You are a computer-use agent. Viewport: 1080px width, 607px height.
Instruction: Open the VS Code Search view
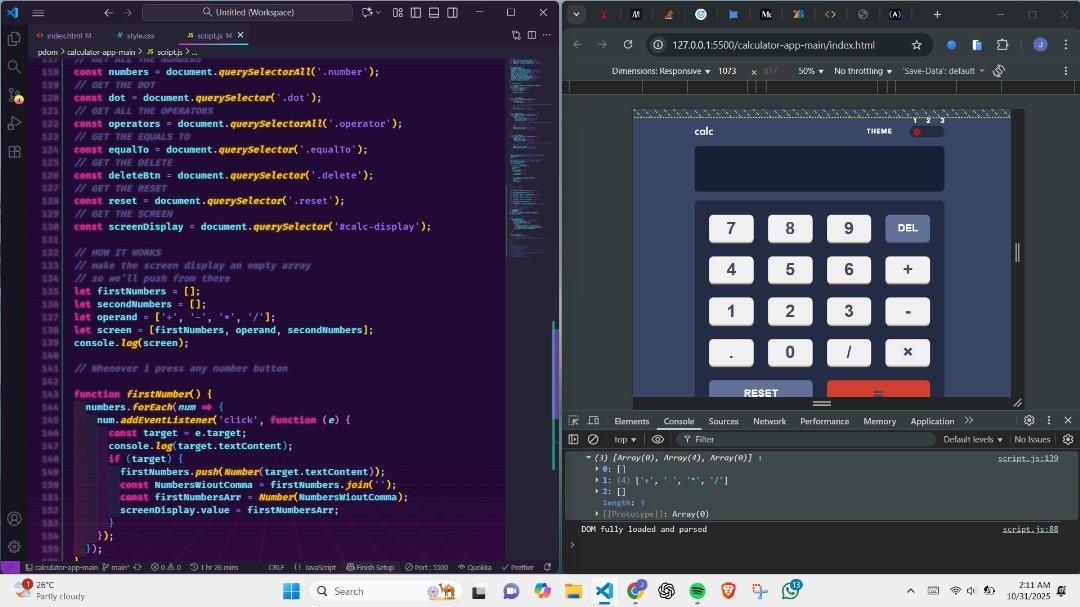pos(14,67)
